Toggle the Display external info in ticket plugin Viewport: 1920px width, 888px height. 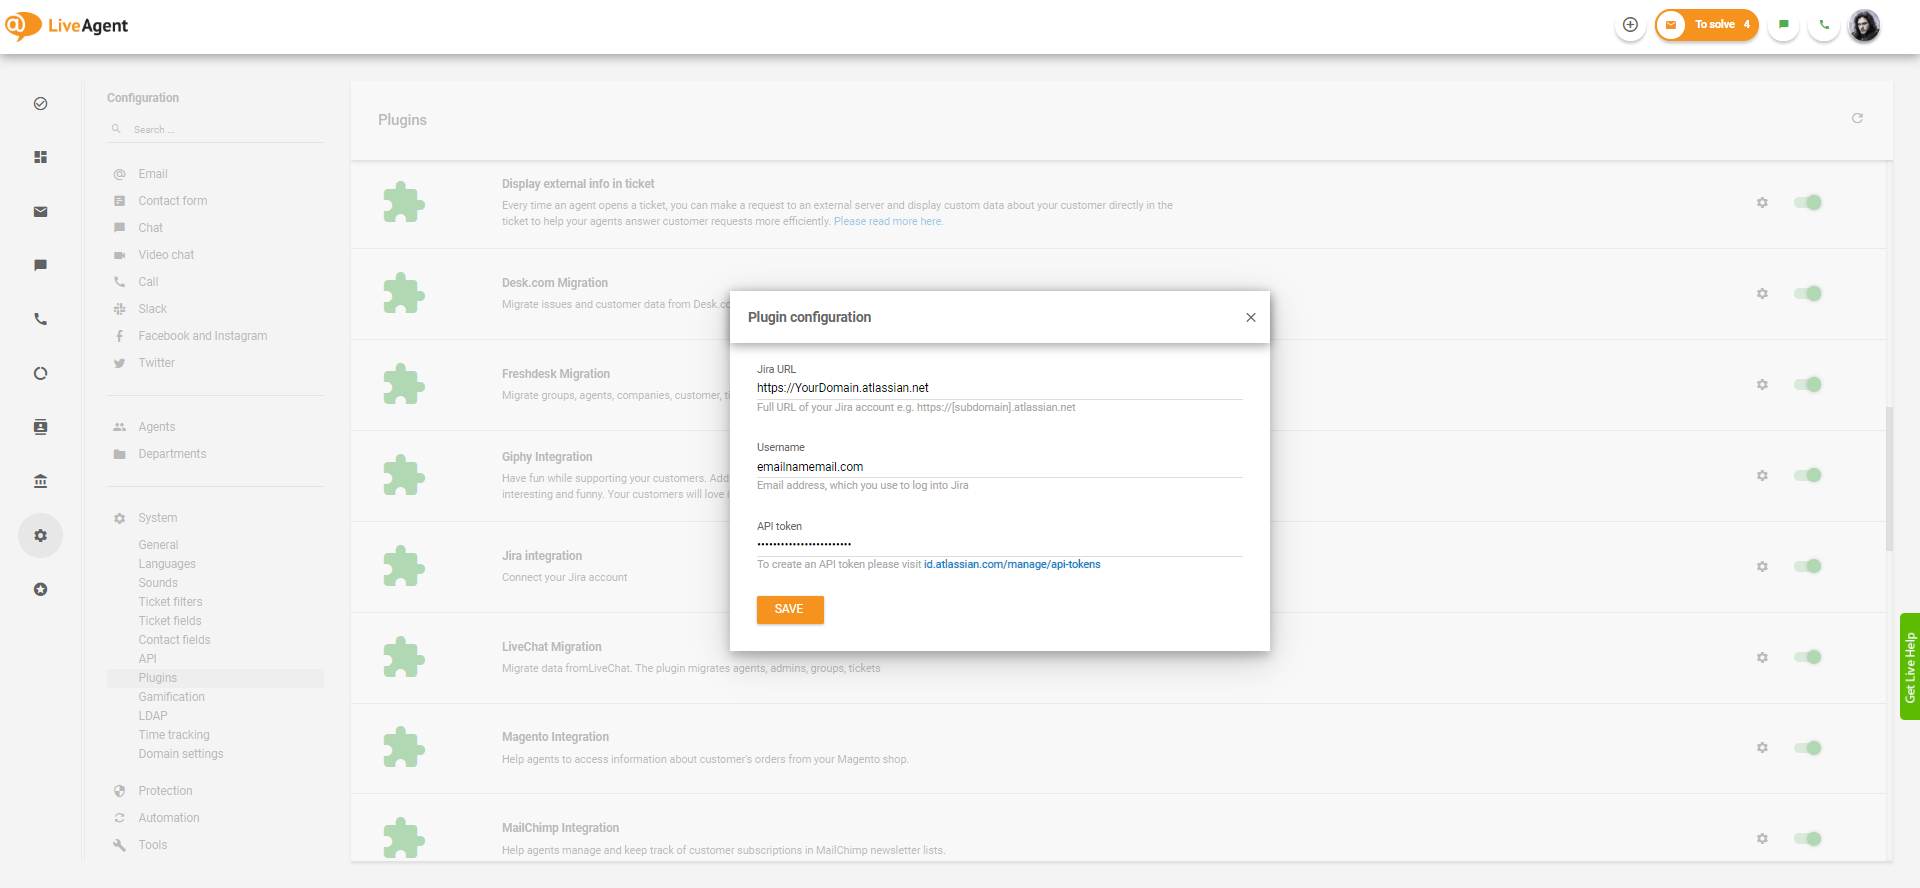point(1807,203)
